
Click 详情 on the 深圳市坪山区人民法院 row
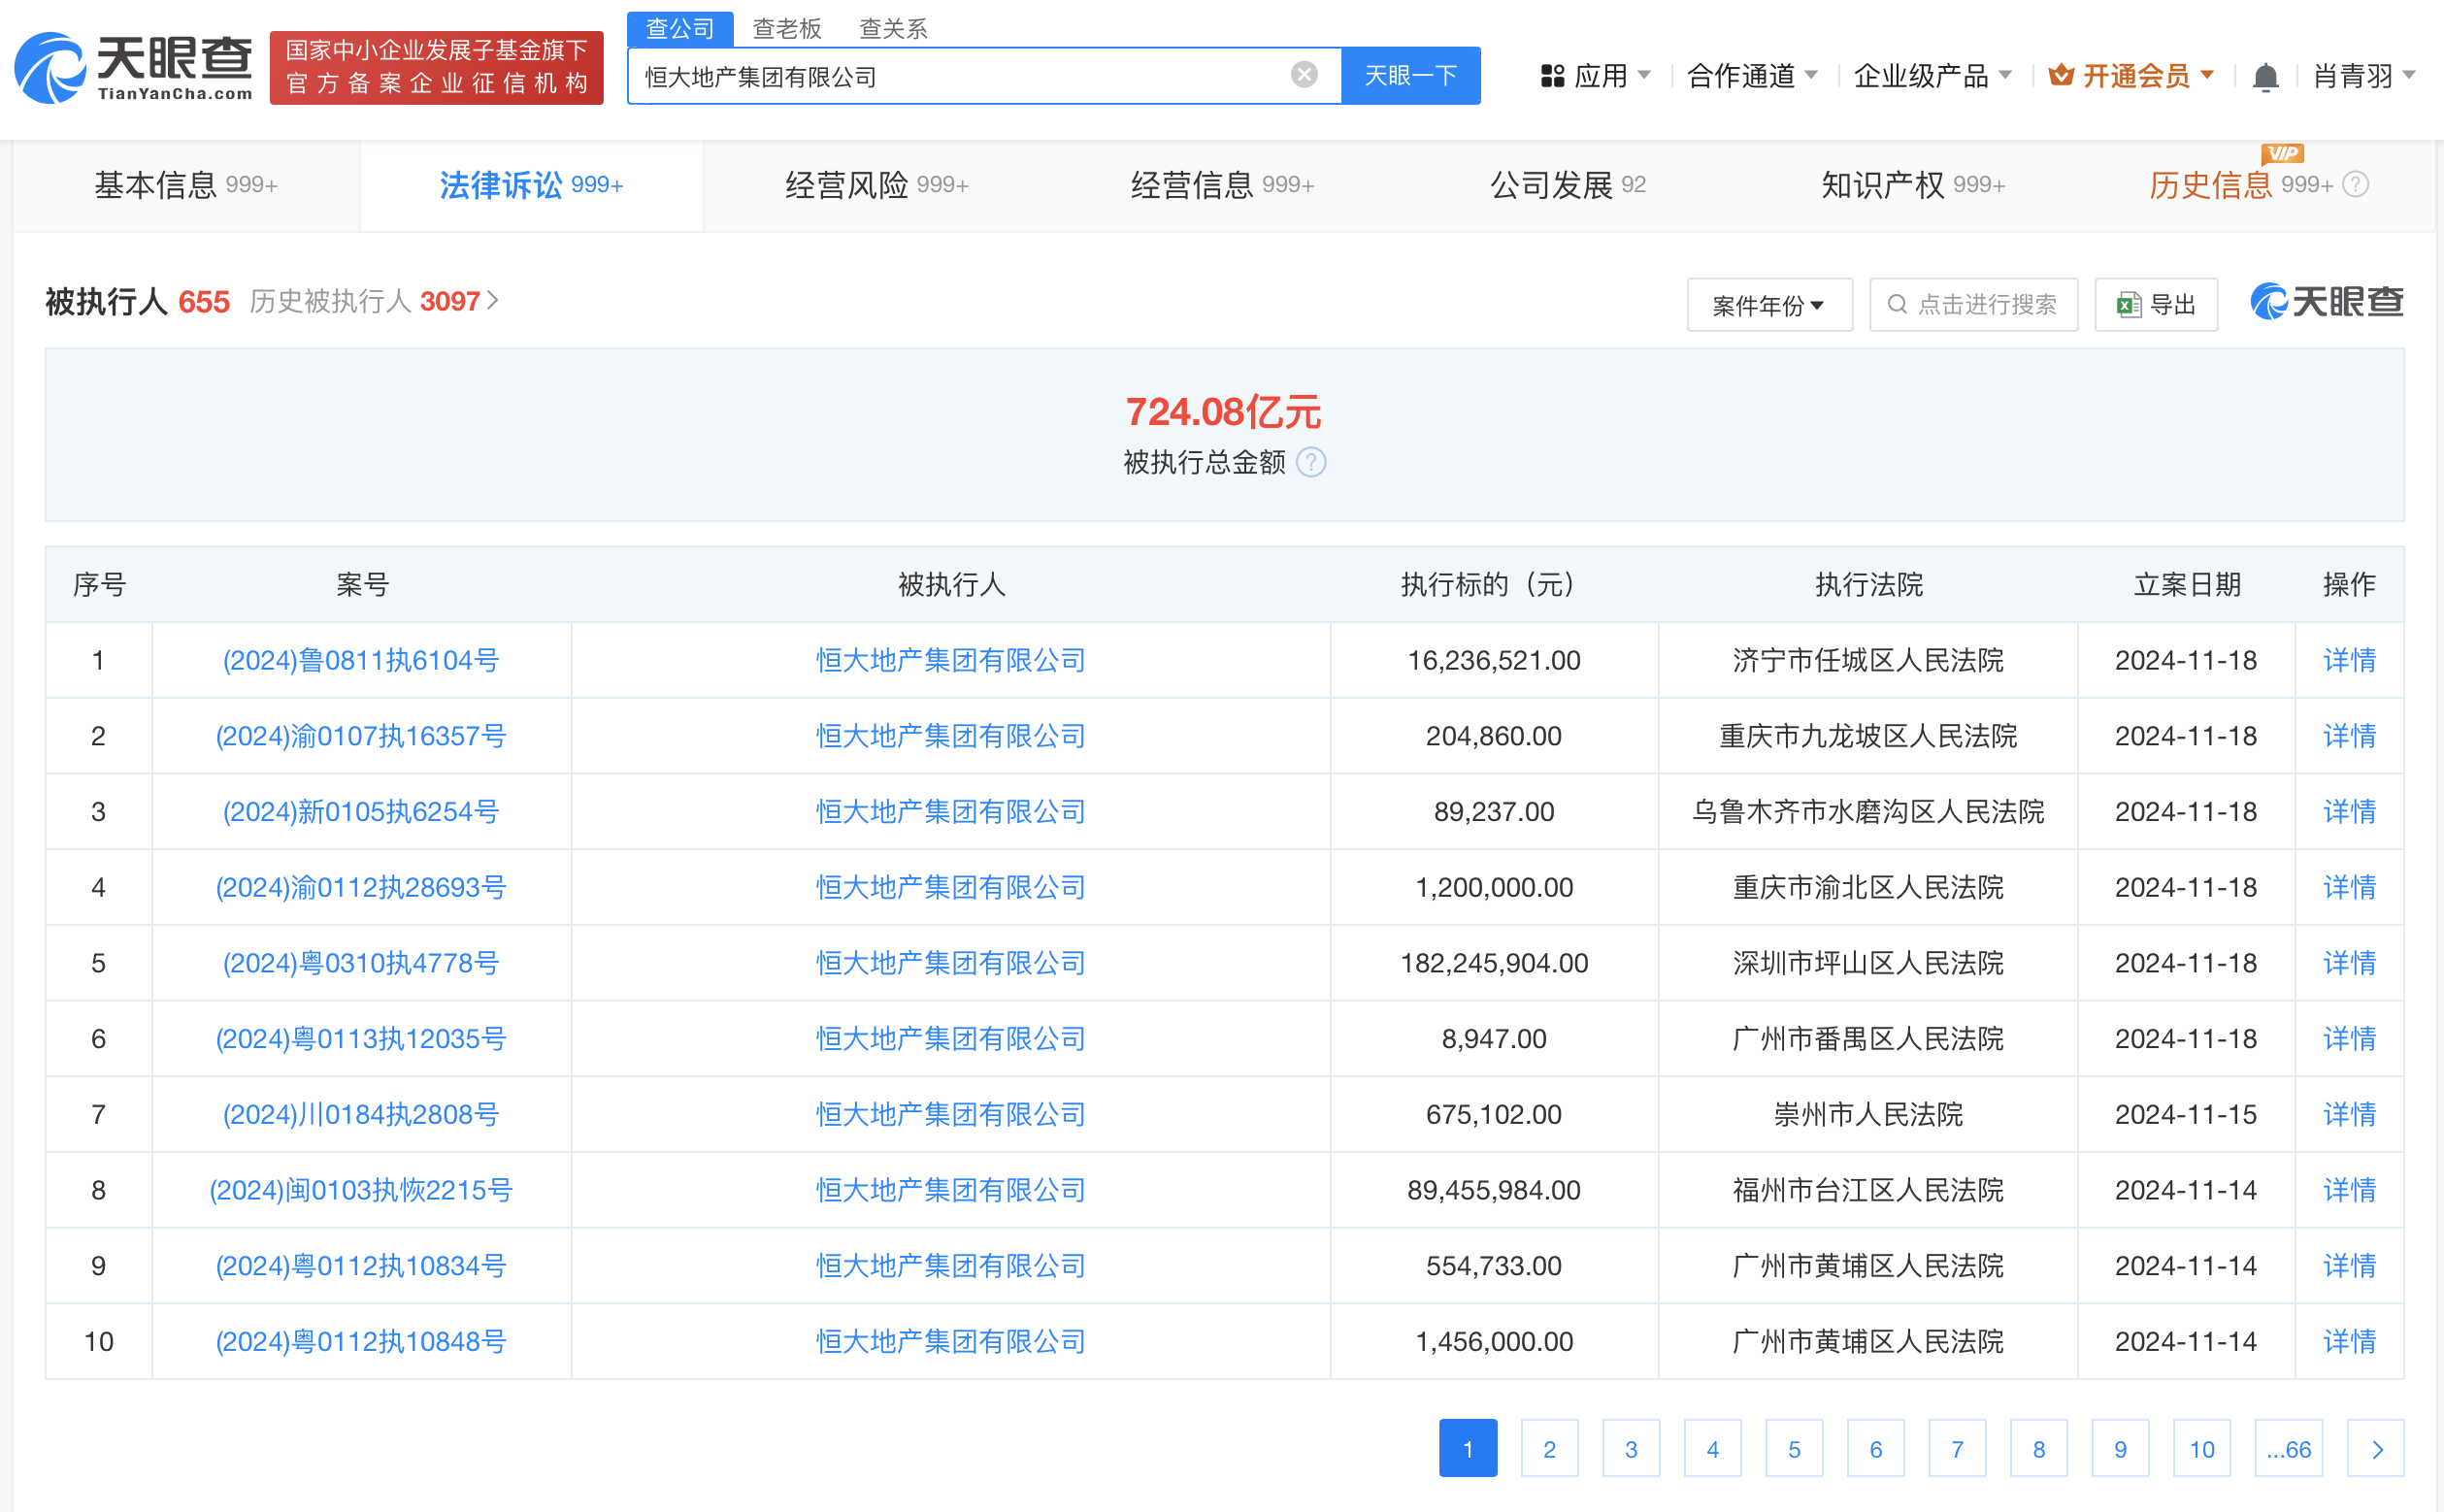2348,963
